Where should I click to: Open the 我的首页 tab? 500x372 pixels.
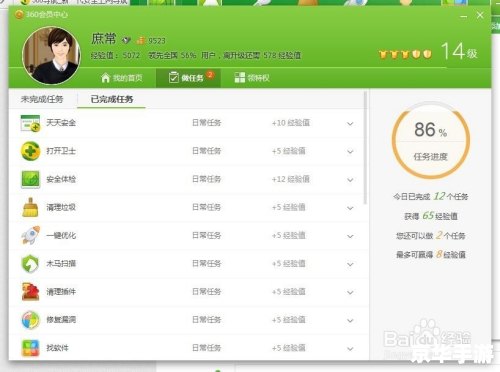pos(121,78)
